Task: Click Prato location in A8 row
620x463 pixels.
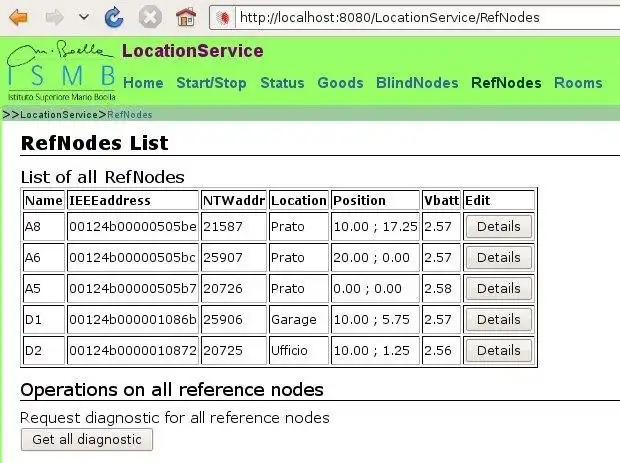Action: [x=299, y=227]
